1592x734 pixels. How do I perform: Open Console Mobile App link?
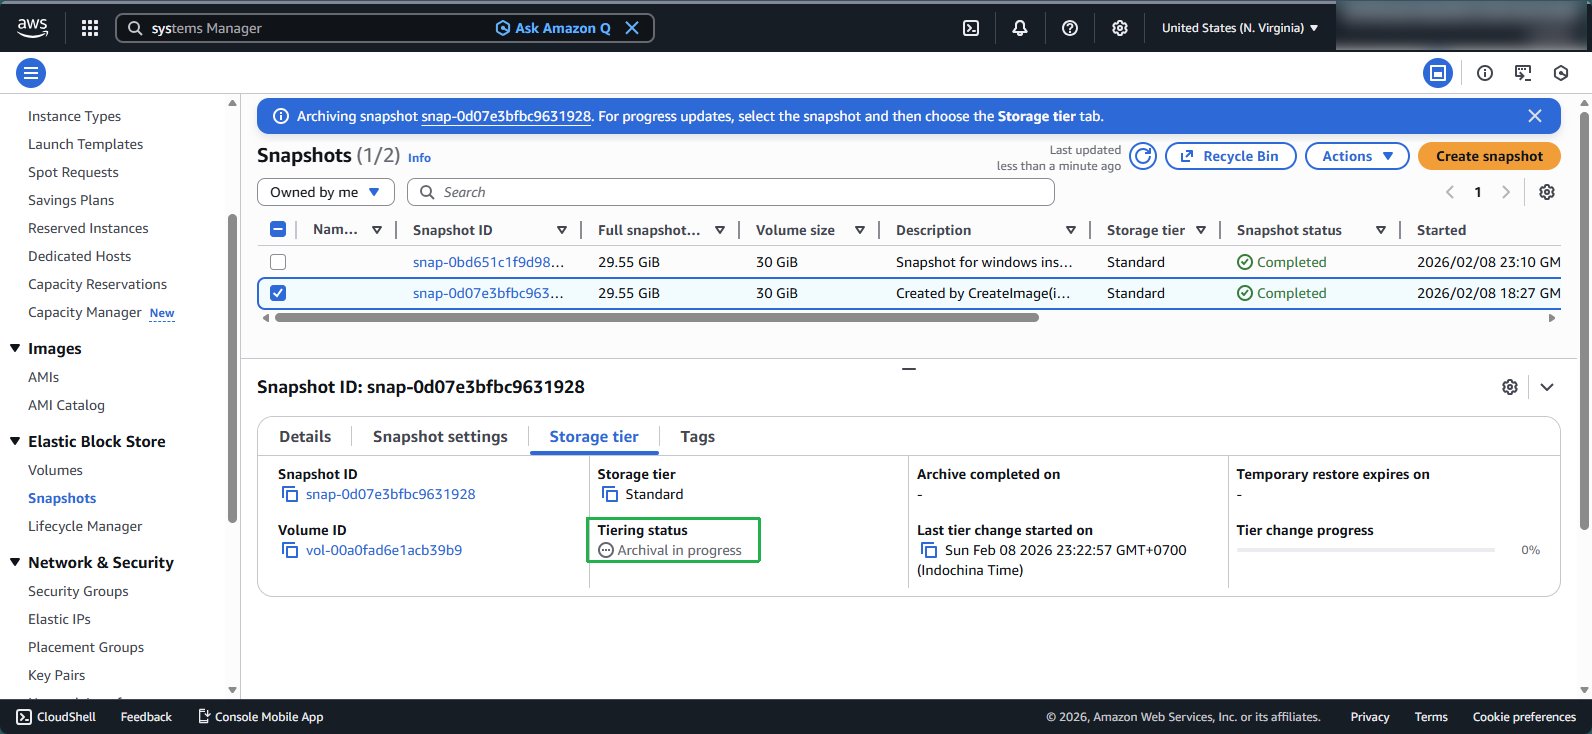click(x=261, y=717)
